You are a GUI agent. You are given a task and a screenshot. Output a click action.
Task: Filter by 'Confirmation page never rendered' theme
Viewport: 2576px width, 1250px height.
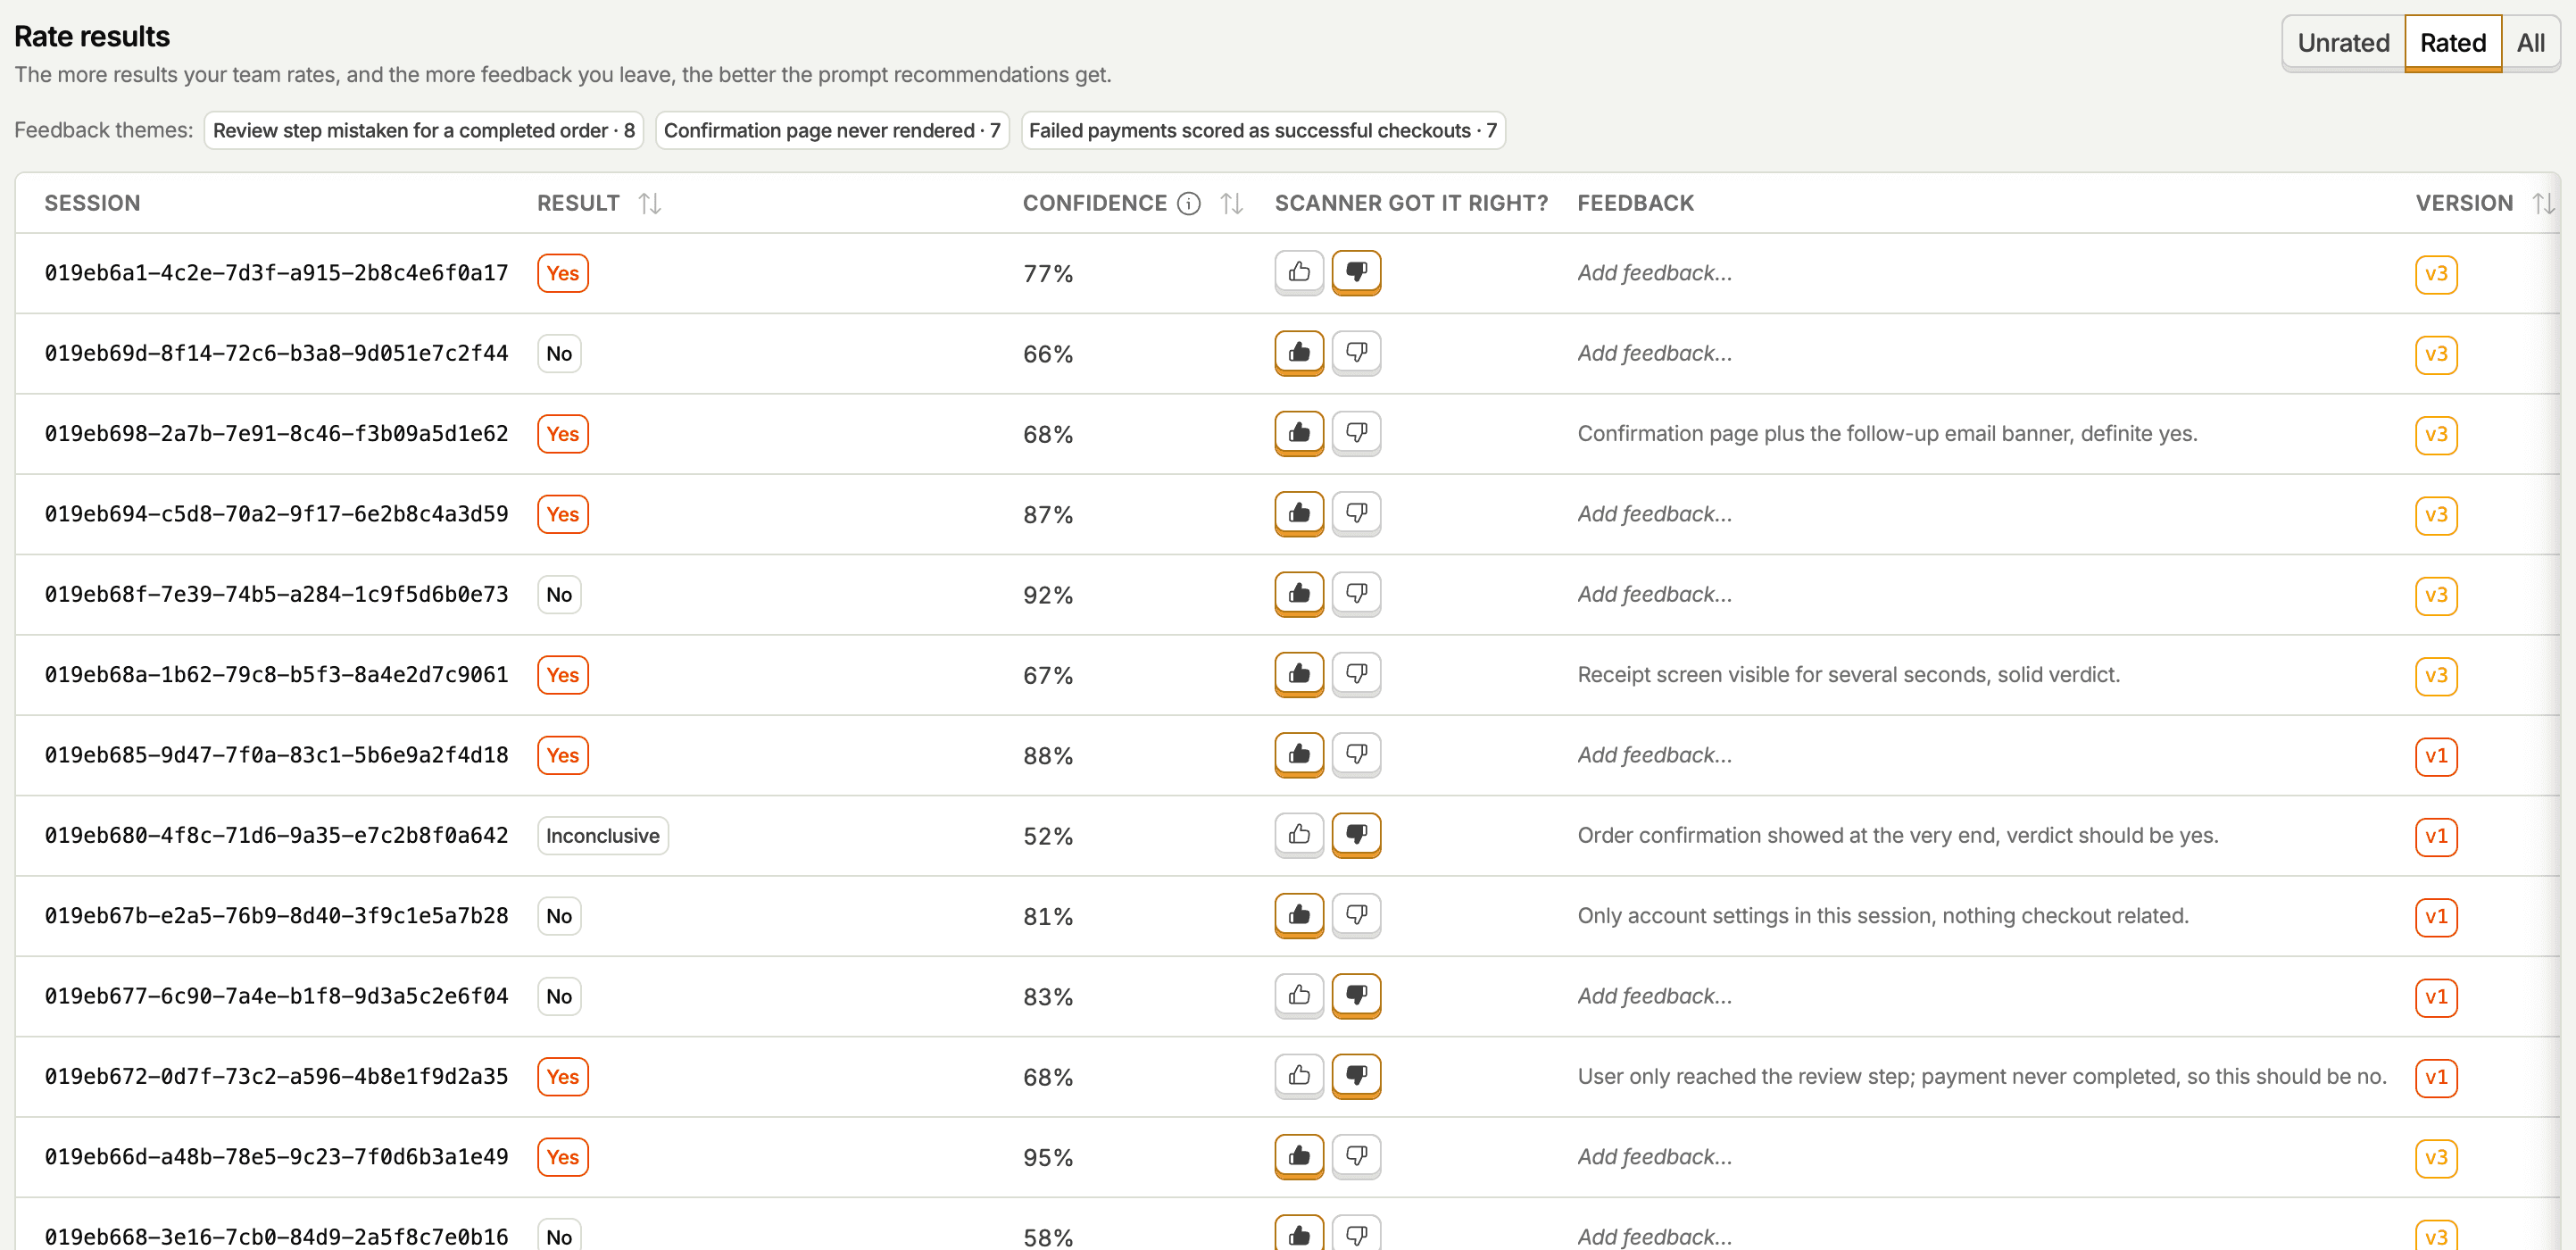(x=831, y=130)
